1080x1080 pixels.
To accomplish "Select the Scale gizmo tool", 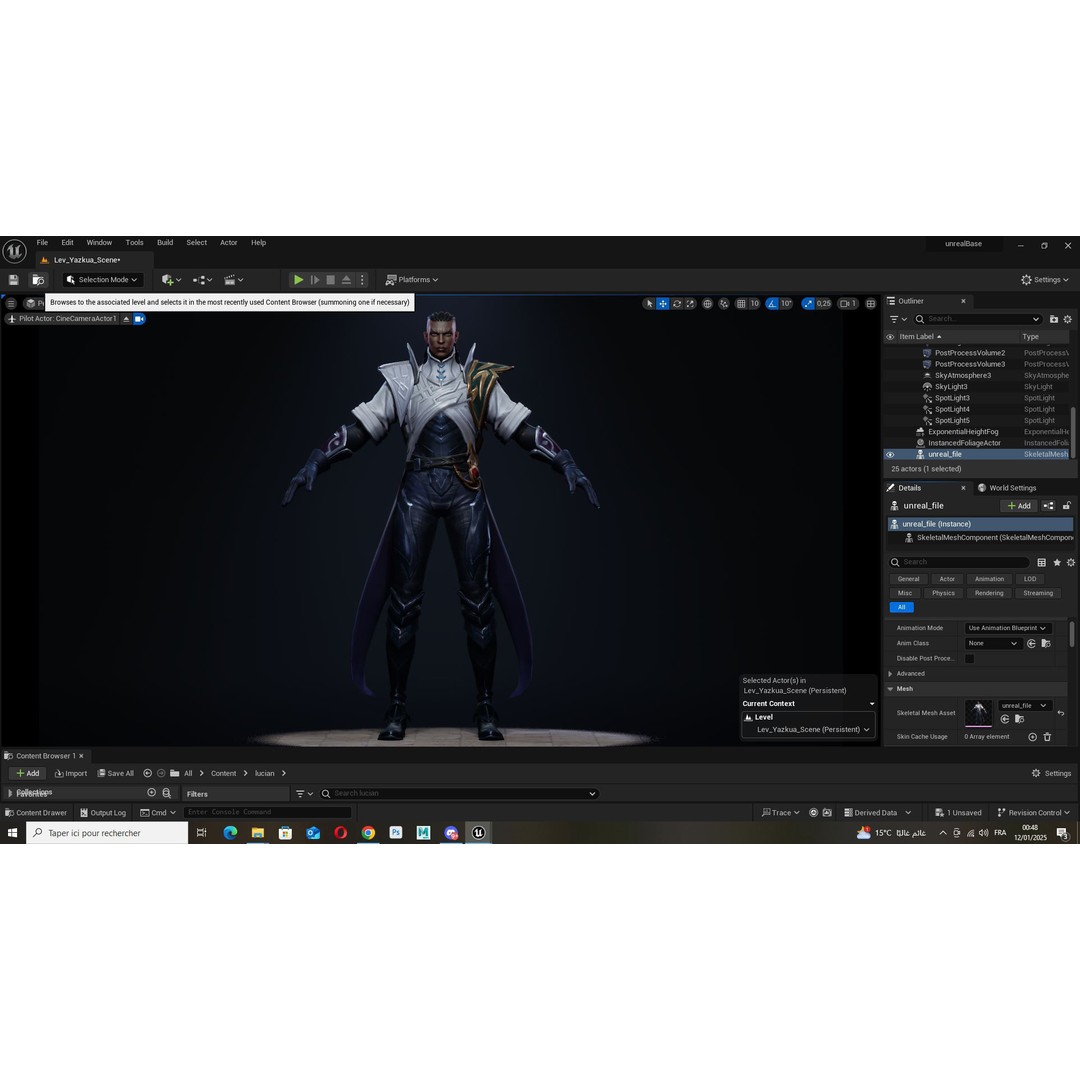I will (691, 303).
